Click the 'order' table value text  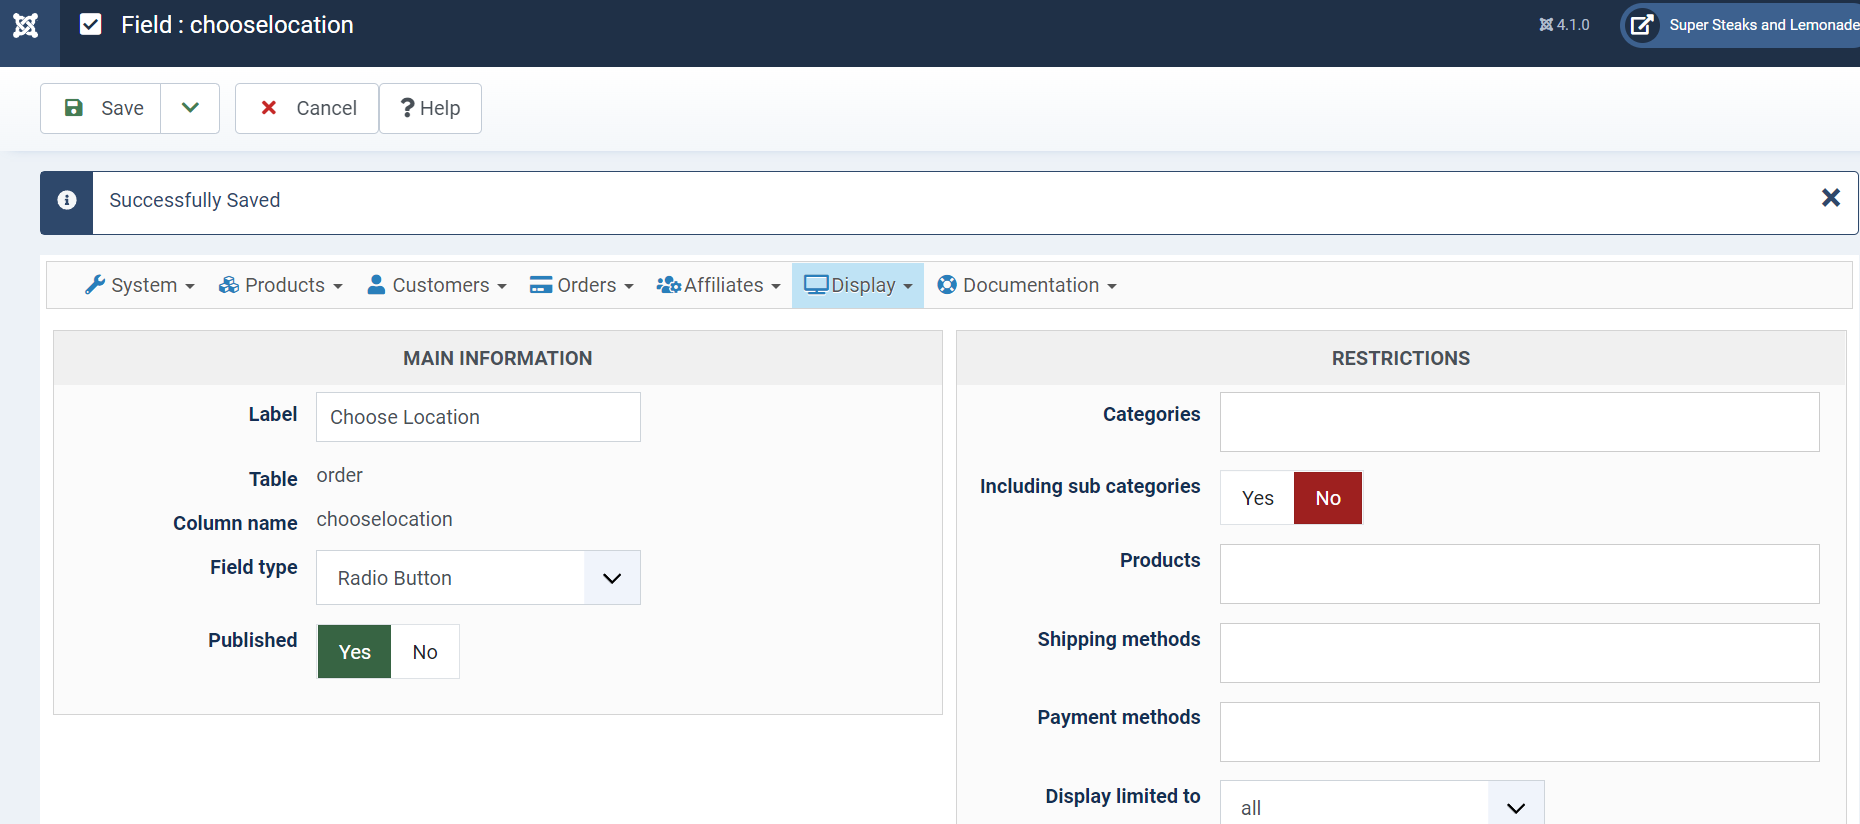(x=339, y=476)
